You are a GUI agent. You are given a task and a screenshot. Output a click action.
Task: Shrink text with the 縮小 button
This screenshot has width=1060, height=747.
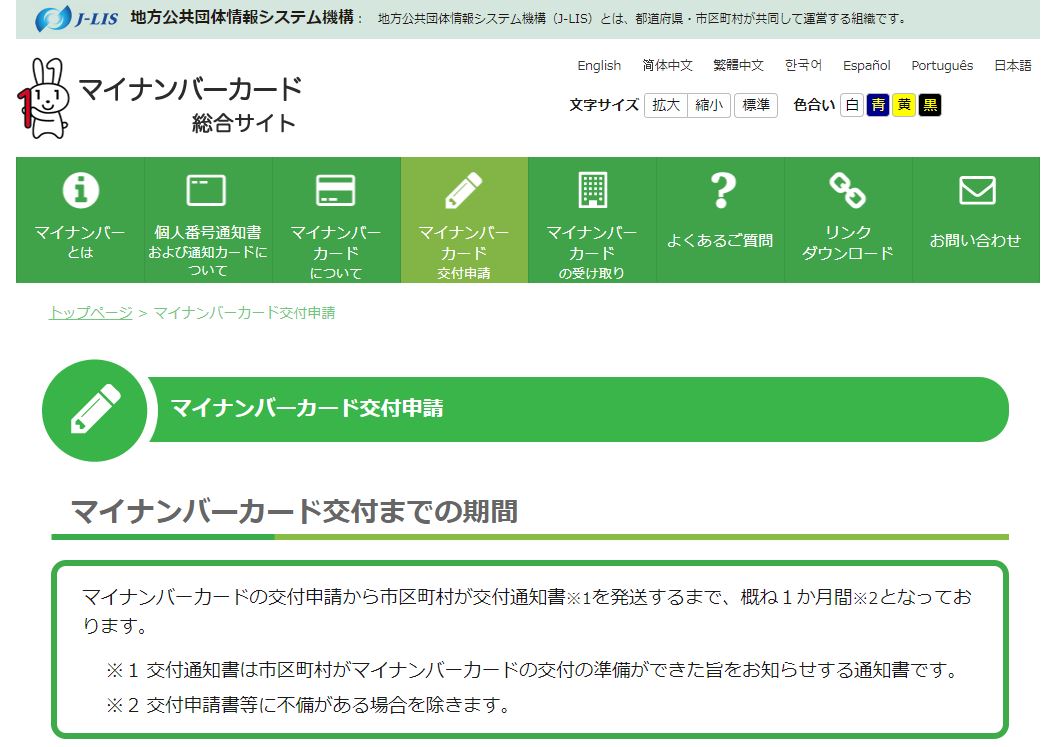[x=709, y=105]
